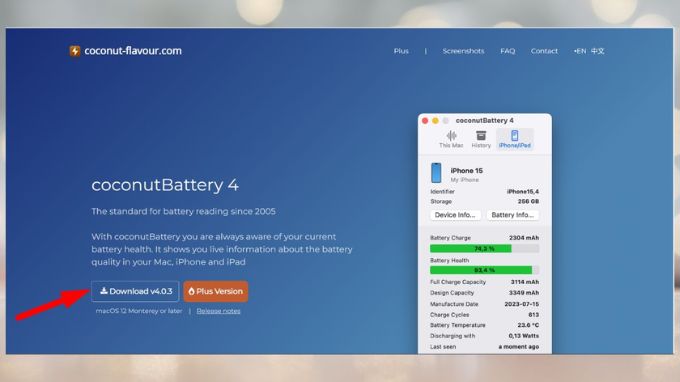
Task: Click the blue iPhone 15 device icon
Action: [436, 173]
